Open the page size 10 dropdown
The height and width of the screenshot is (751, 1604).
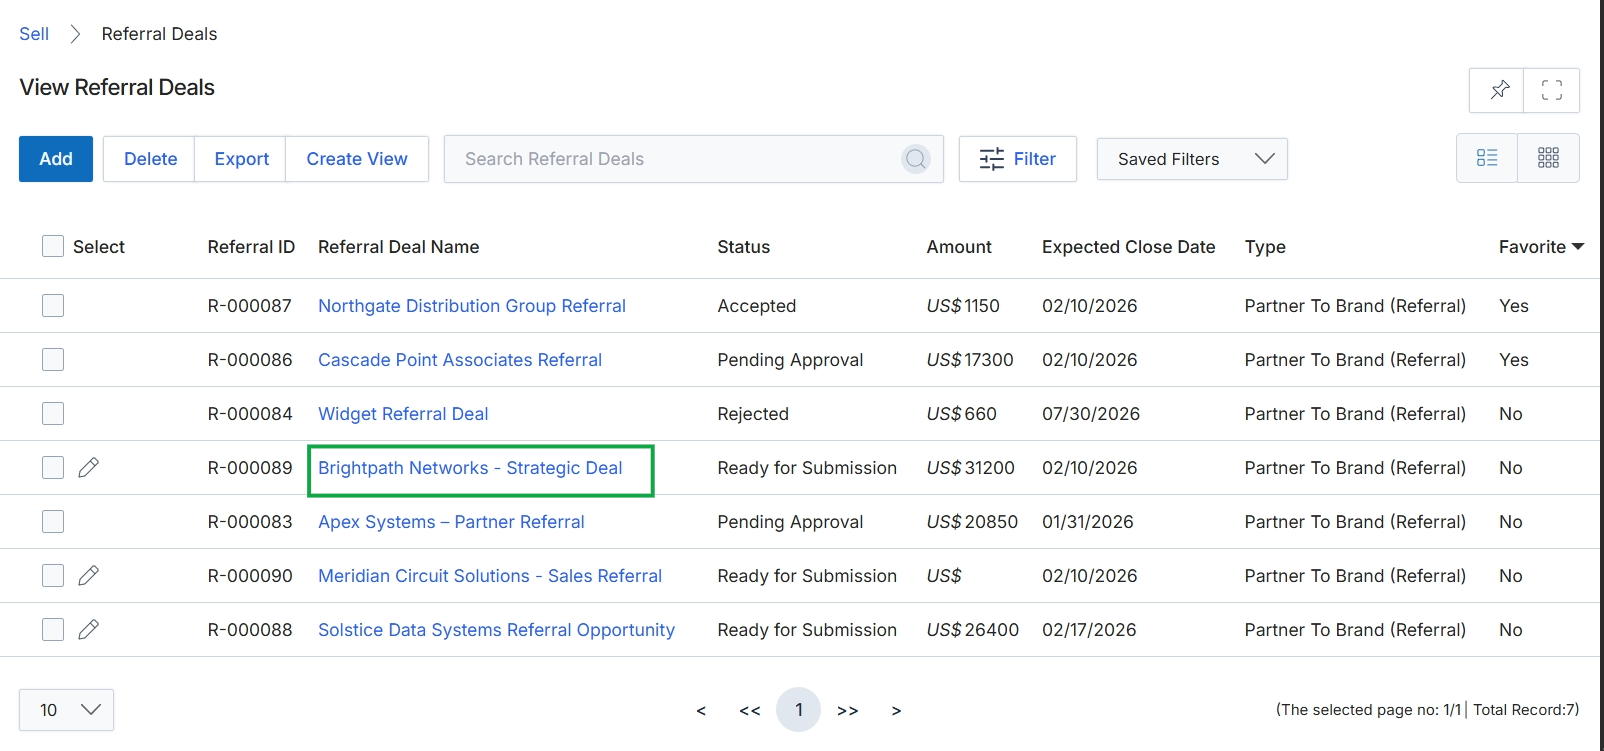point(66,710)
